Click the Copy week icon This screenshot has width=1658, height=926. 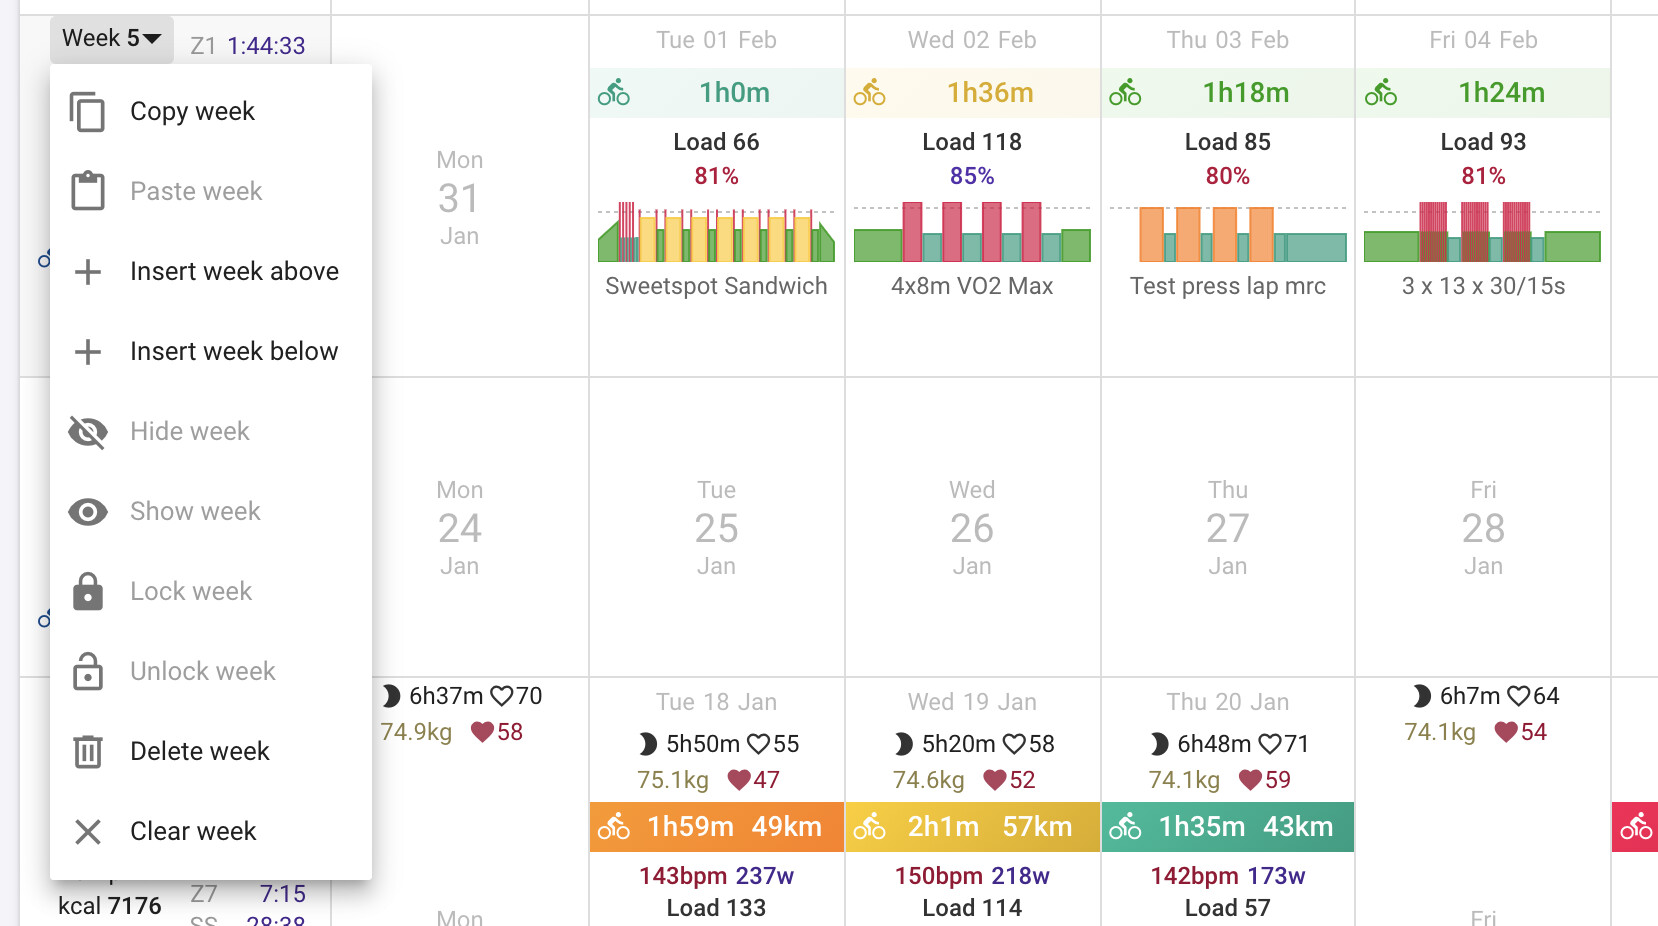88,112
